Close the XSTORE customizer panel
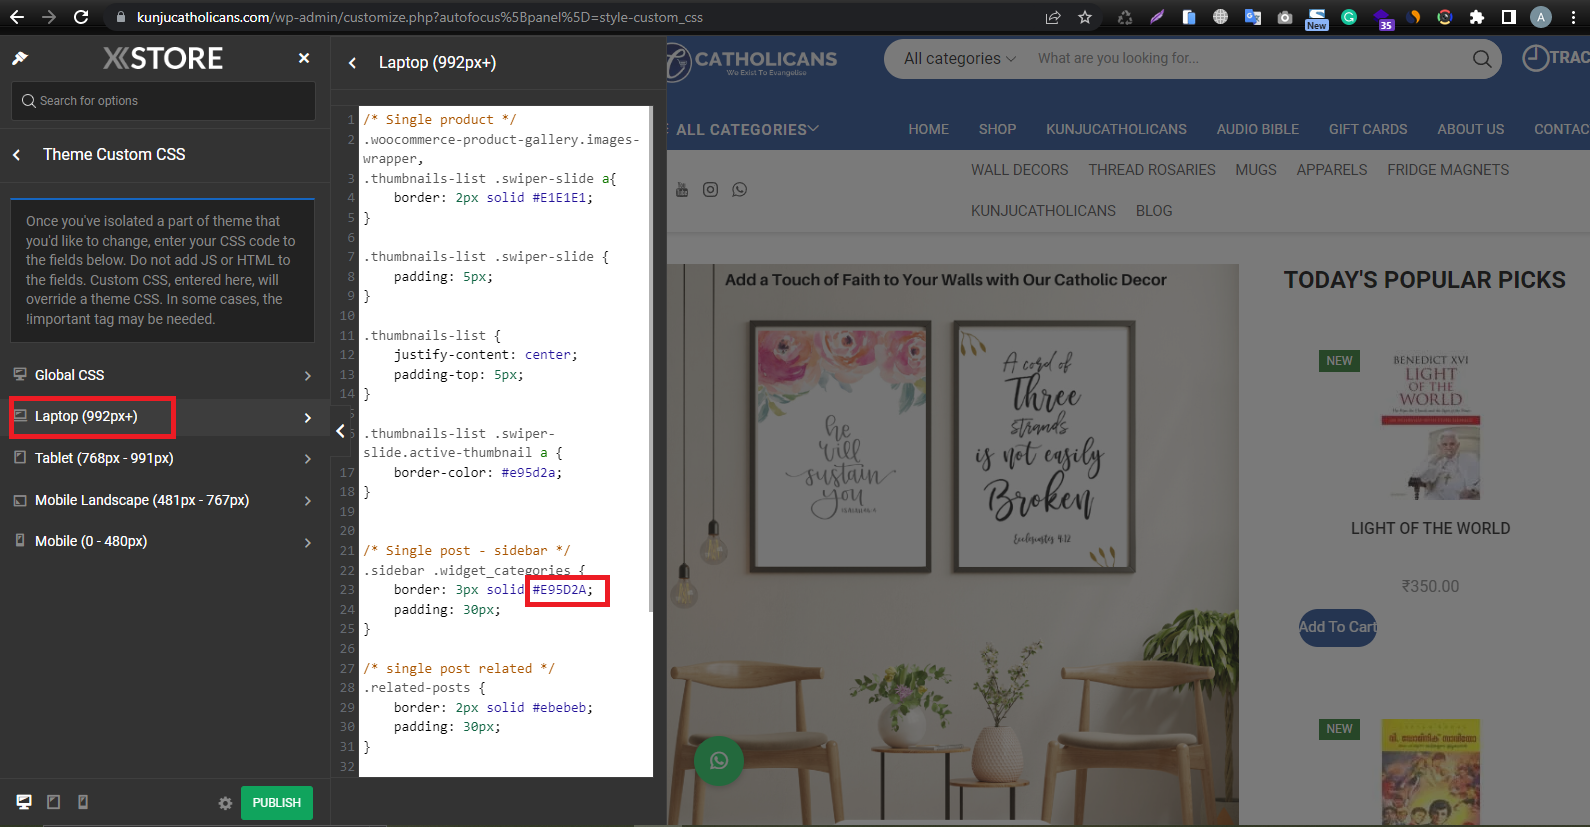The height and width of the screenshot is (827, 1590). pos(304,59)
